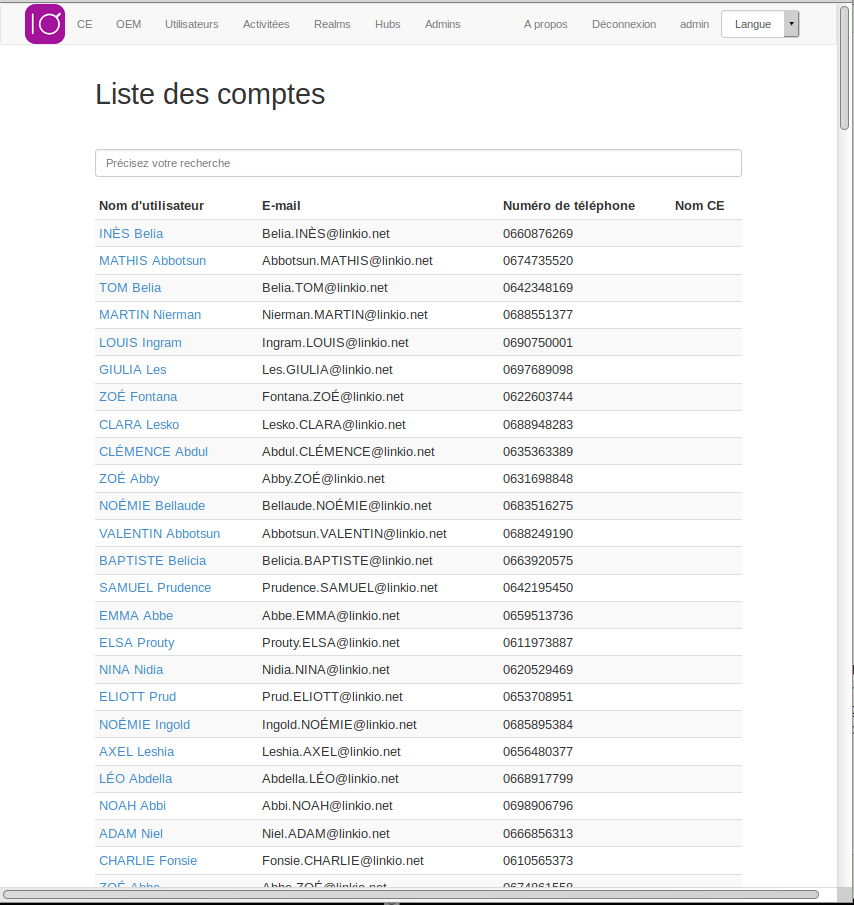Click the Langue language selector button
This screenshot has height=905, width=854.
753,24
